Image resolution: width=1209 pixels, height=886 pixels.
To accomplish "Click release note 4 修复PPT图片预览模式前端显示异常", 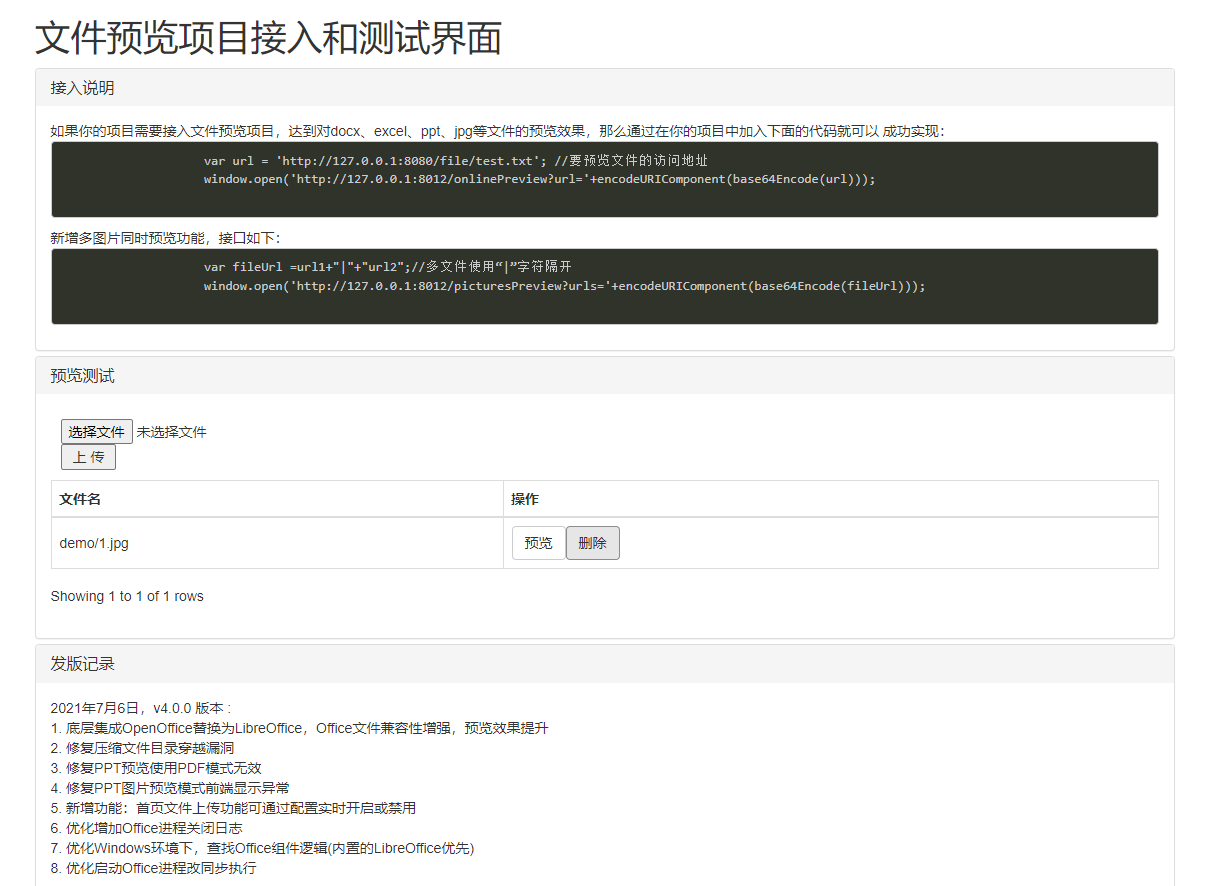I will point(170,788).
